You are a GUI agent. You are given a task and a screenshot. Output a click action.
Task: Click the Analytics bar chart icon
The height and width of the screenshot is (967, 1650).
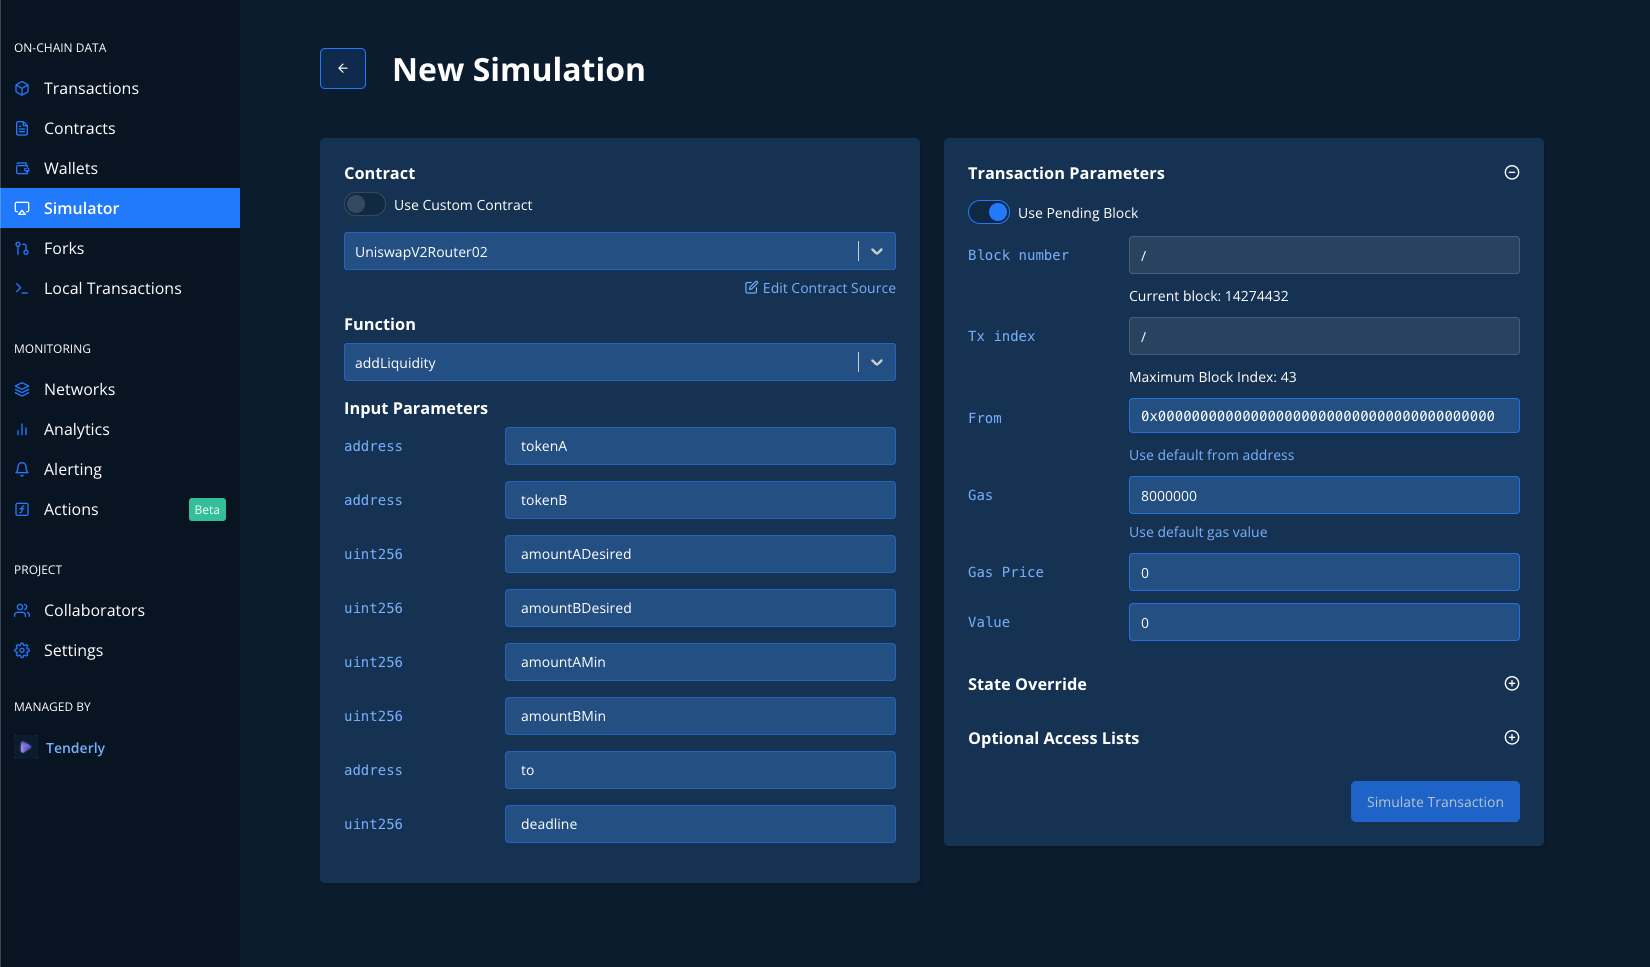22,429
